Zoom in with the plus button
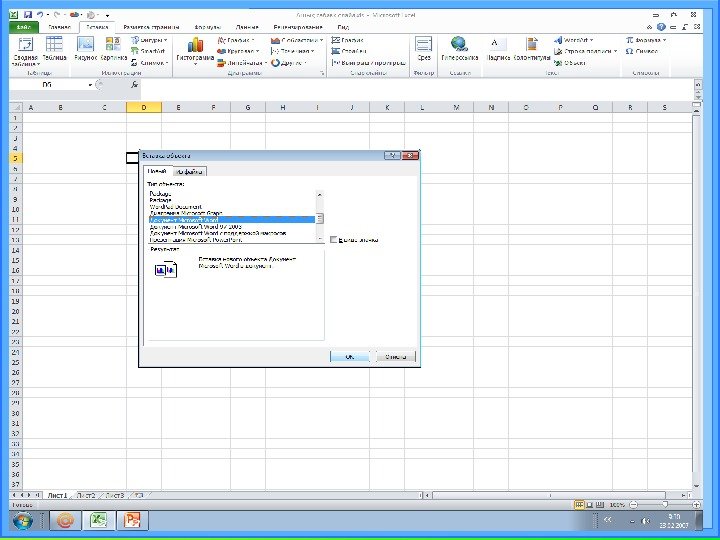 click(696, 505)
